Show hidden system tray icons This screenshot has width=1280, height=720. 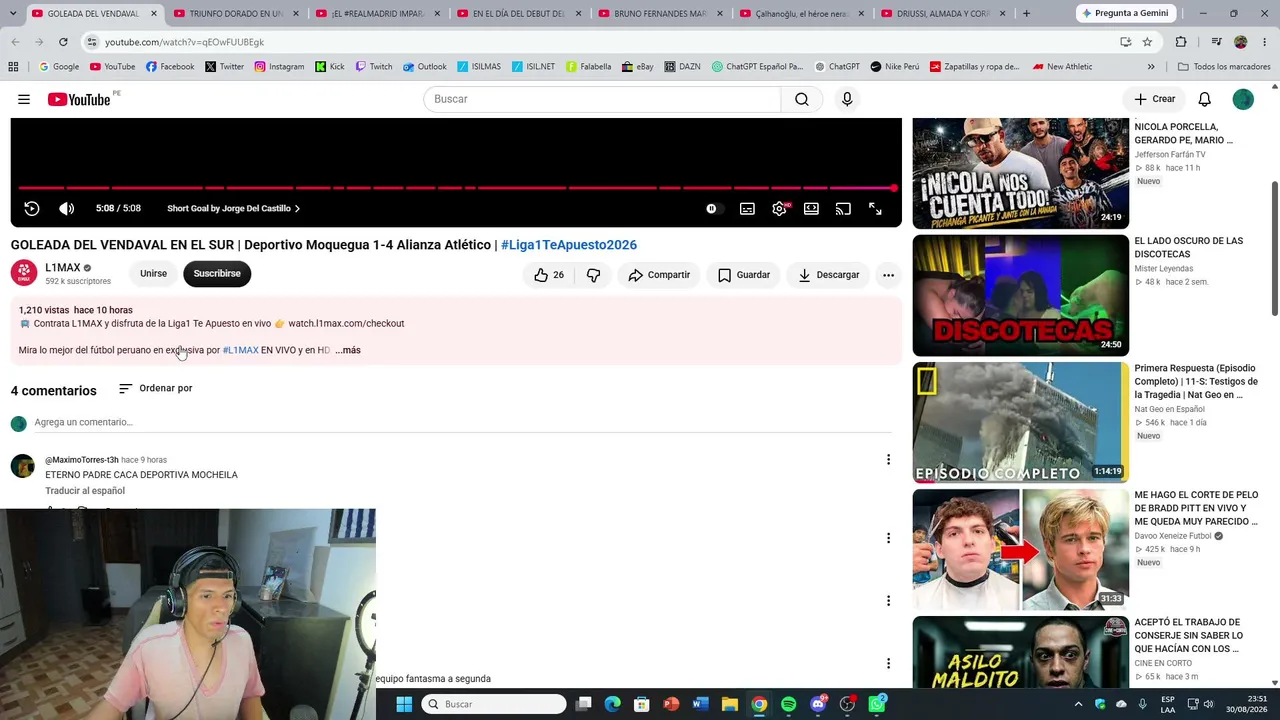(1078, 704)
